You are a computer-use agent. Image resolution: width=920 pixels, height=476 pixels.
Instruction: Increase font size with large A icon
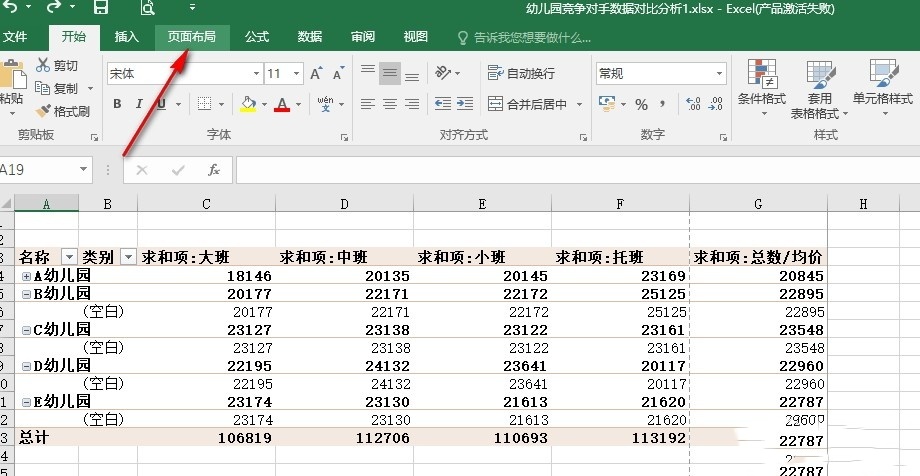316,74
